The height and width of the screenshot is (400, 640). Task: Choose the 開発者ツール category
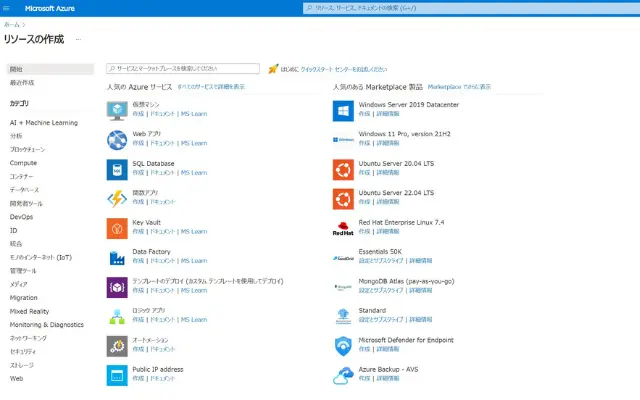[26, 203]
